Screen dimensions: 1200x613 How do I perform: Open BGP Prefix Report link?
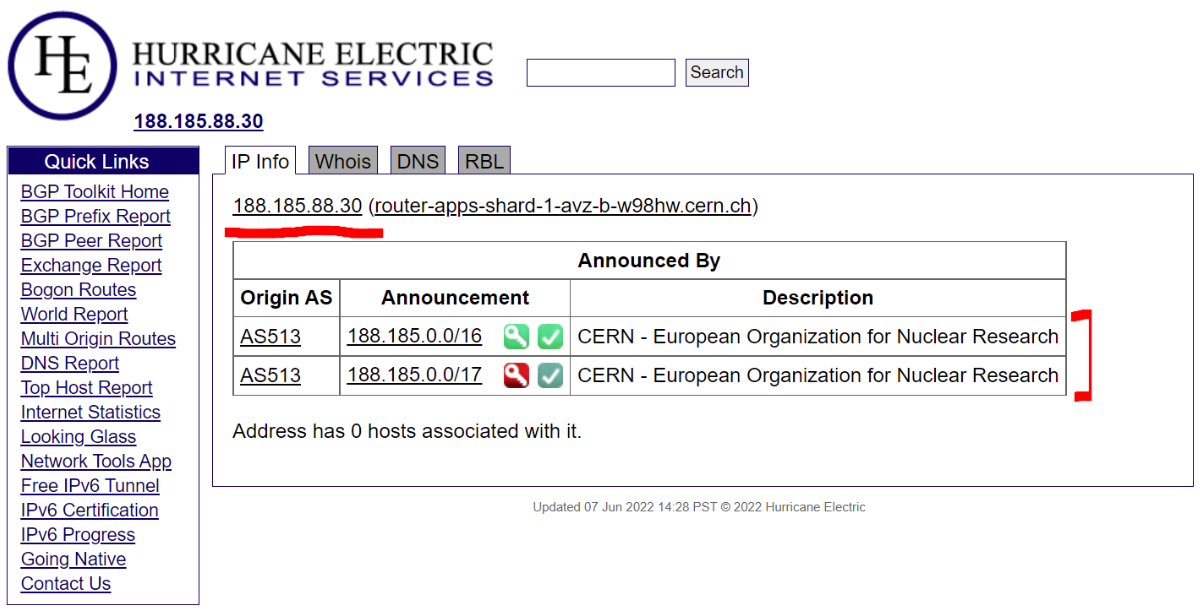click(96, 216)
